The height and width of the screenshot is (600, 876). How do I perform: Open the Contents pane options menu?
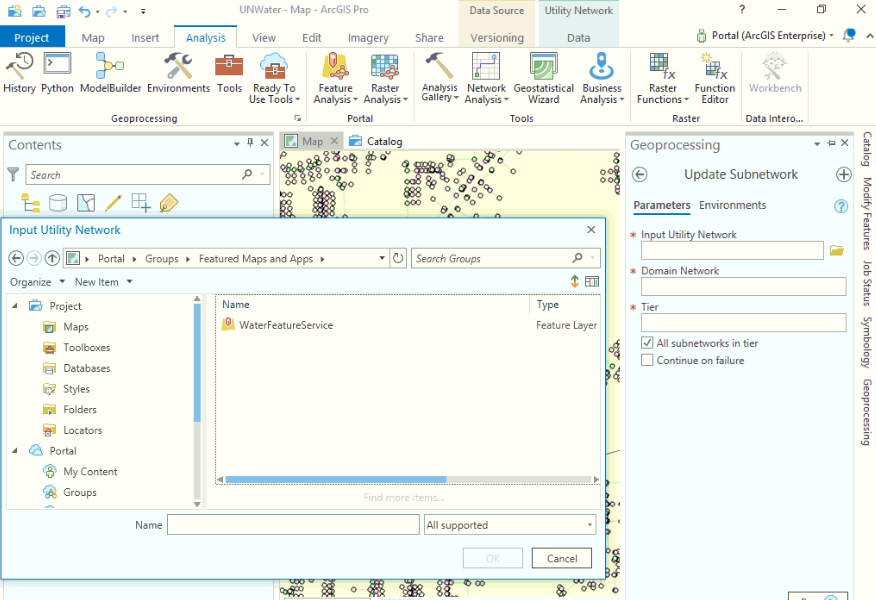(x=236, y=144)
